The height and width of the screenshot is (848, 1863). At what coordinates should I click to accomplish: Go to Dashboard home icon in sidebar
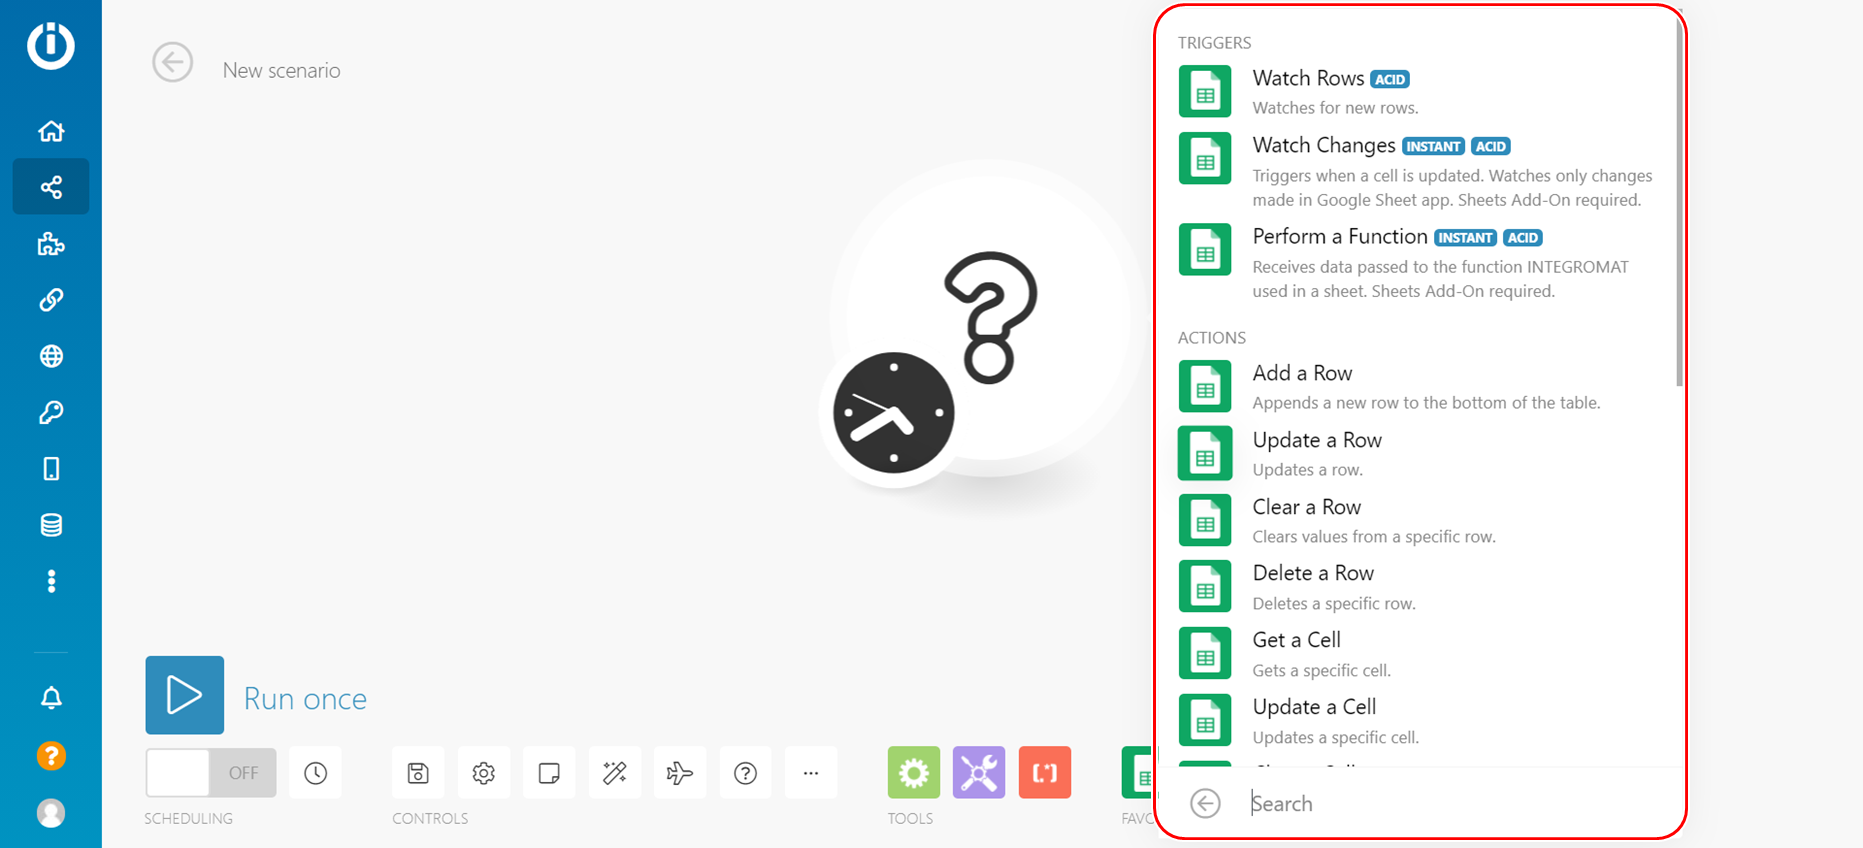pyautogui.click(x=51, y=131)
